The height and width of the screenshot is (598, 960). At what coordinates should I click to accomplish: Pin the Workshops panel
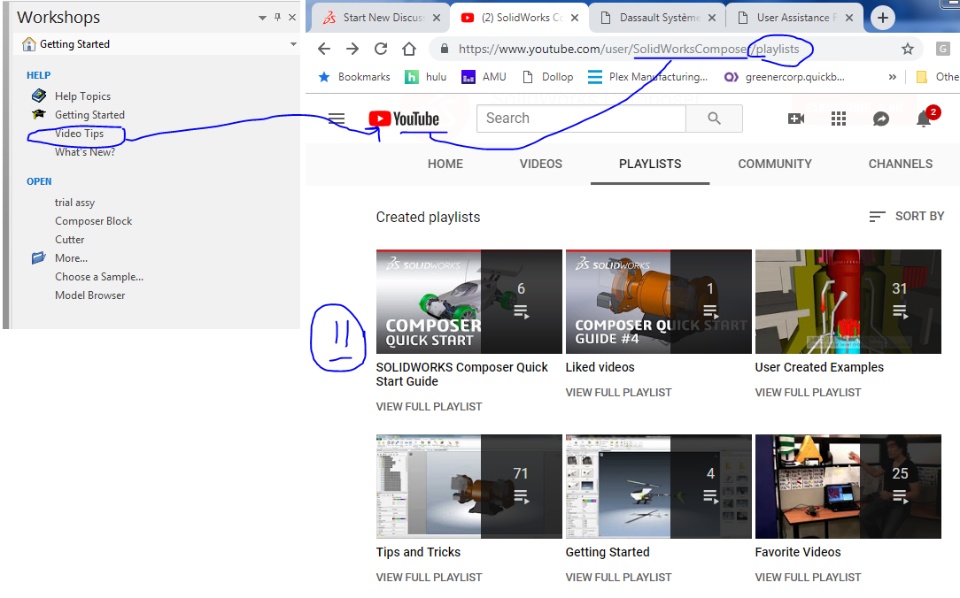pos(277,17)
